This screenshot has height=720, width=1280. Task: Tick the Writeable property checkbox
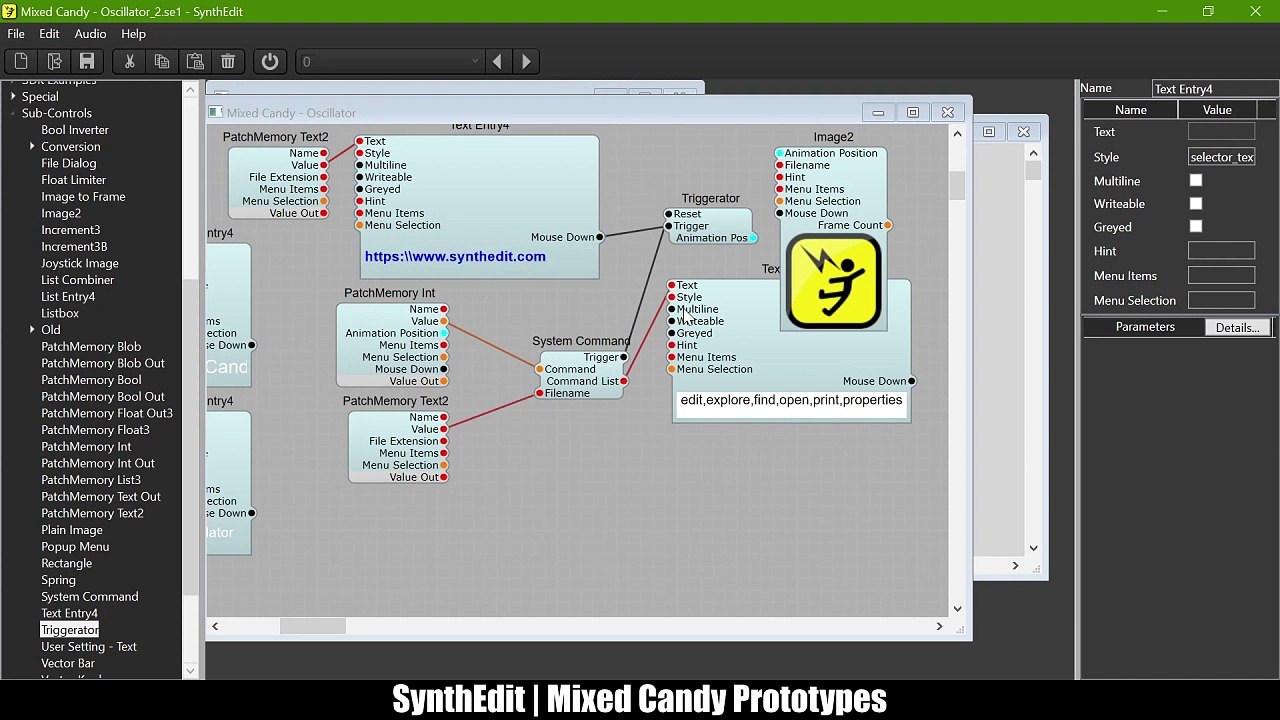coord(1196,204)
